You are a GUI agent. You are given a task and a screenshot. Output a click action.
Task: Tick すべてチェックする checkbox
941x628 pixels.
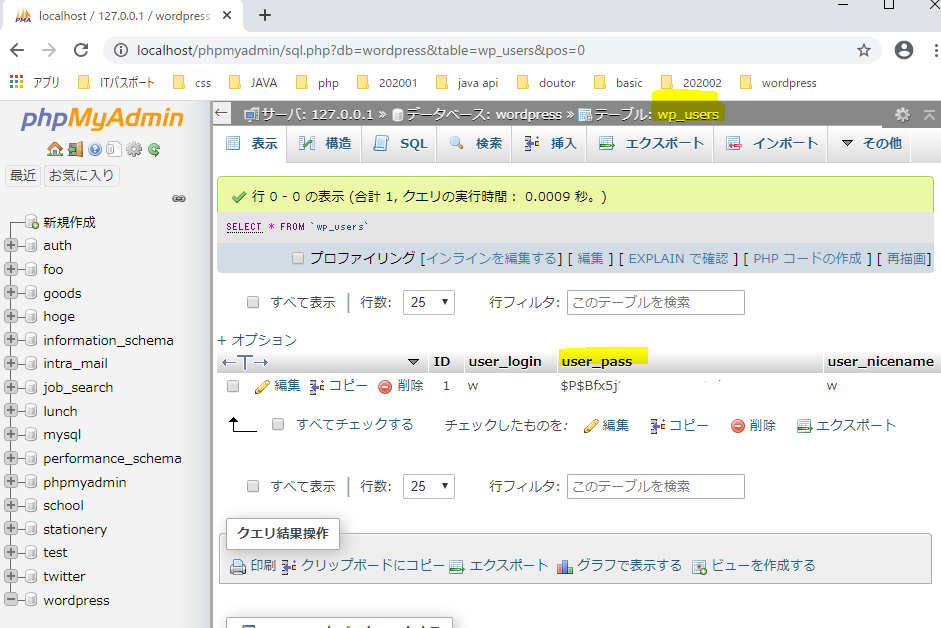278,424
